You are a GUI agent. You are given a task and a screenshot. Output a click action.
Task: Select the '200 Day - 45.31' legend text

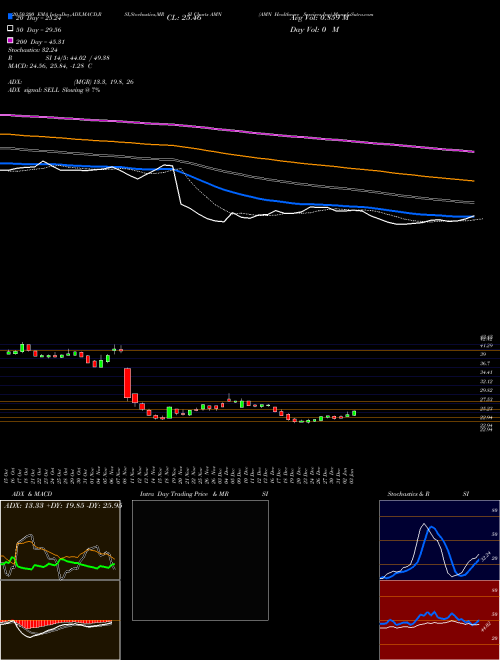[x=40, y=42]
